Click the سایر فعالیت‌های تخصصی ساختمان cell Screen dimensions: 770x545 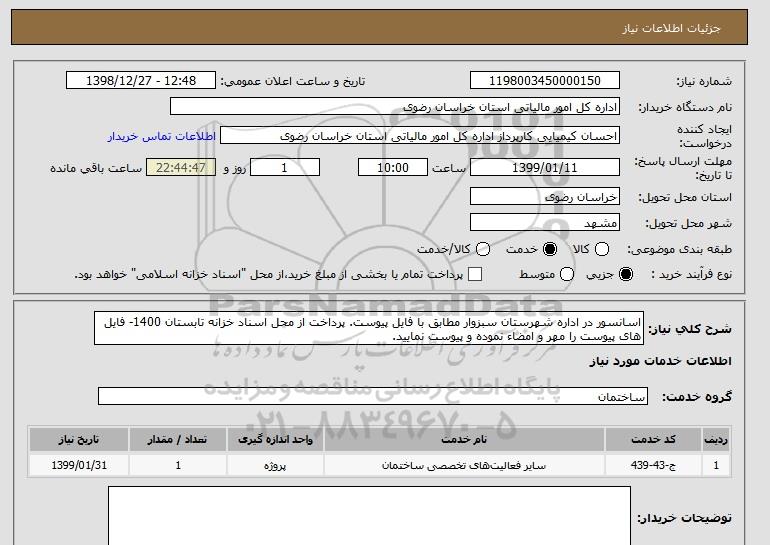pyautogui.click(x=464, y=465)
